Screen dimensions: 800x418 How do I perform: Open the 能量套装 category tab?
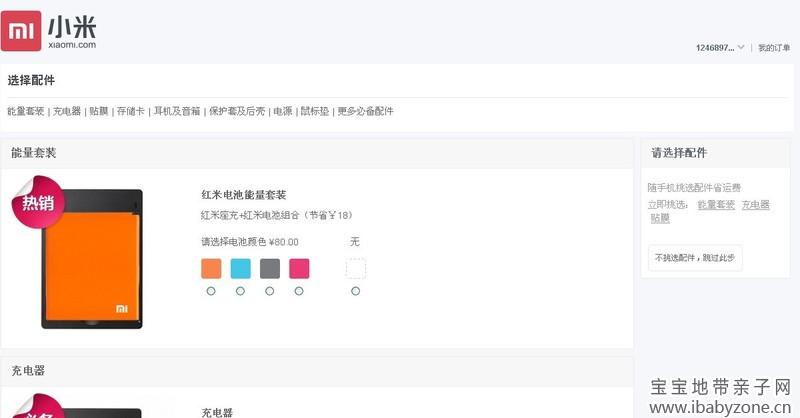26,111
